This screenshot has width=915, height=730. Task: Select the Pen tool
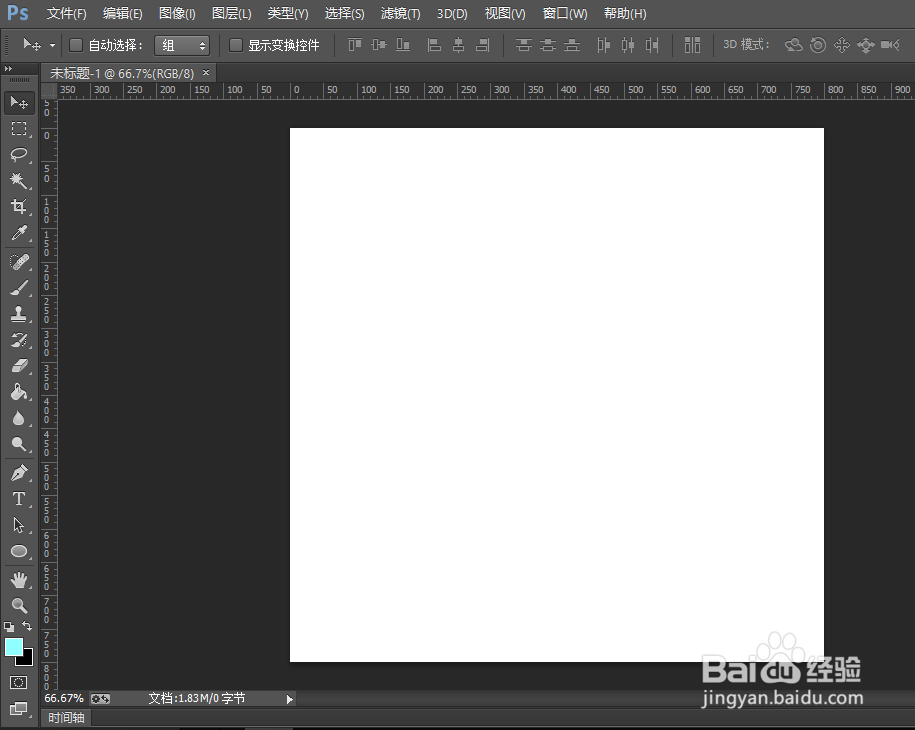point(19,473)
